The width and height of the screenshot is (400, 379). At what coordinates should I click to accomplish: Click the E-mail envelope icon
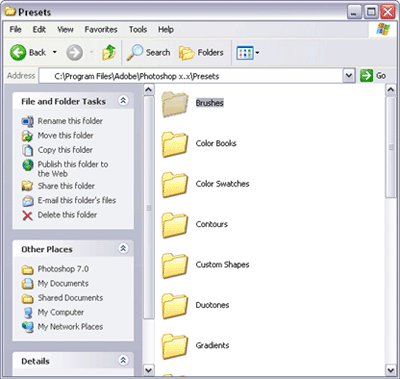pyautogui.click(x=27, y=201)
